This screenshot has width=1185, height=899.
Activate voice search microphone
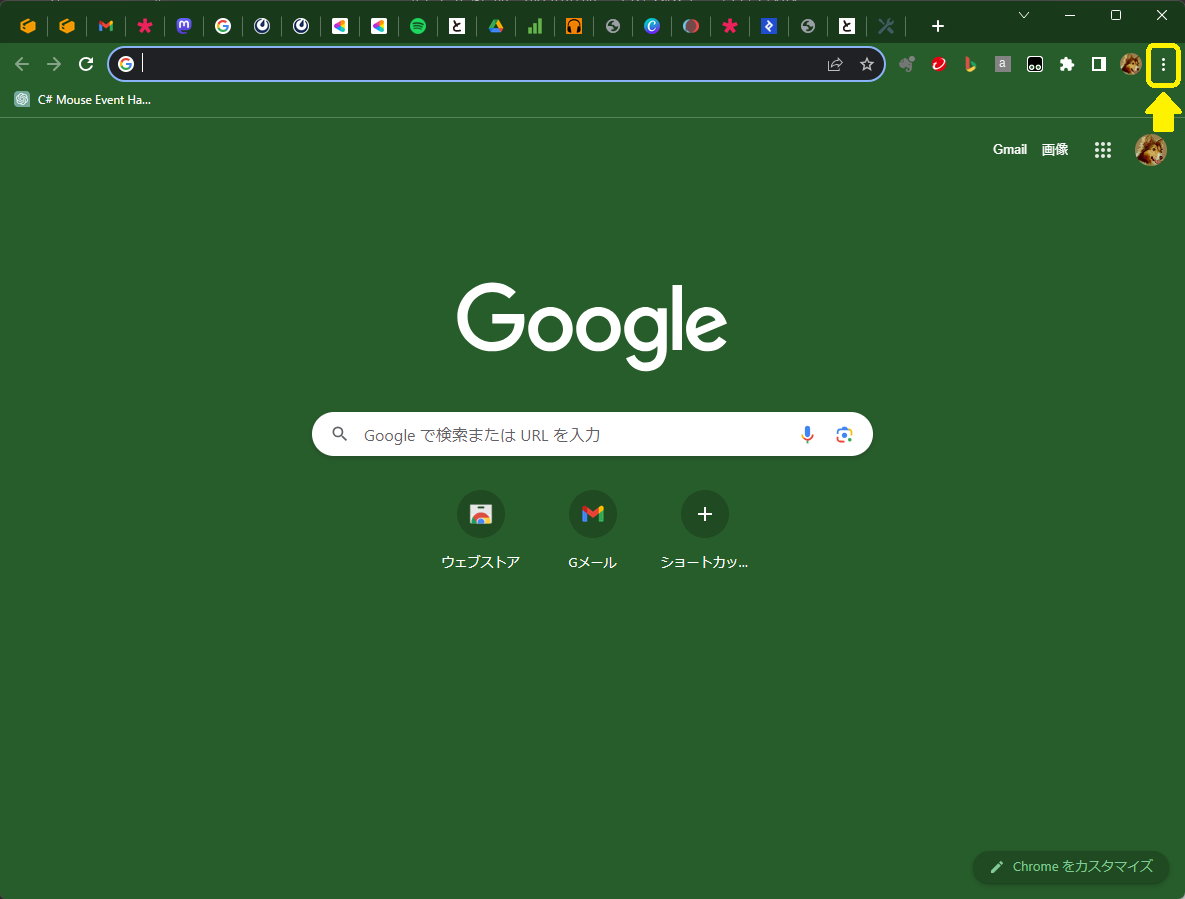click(807, 434)
